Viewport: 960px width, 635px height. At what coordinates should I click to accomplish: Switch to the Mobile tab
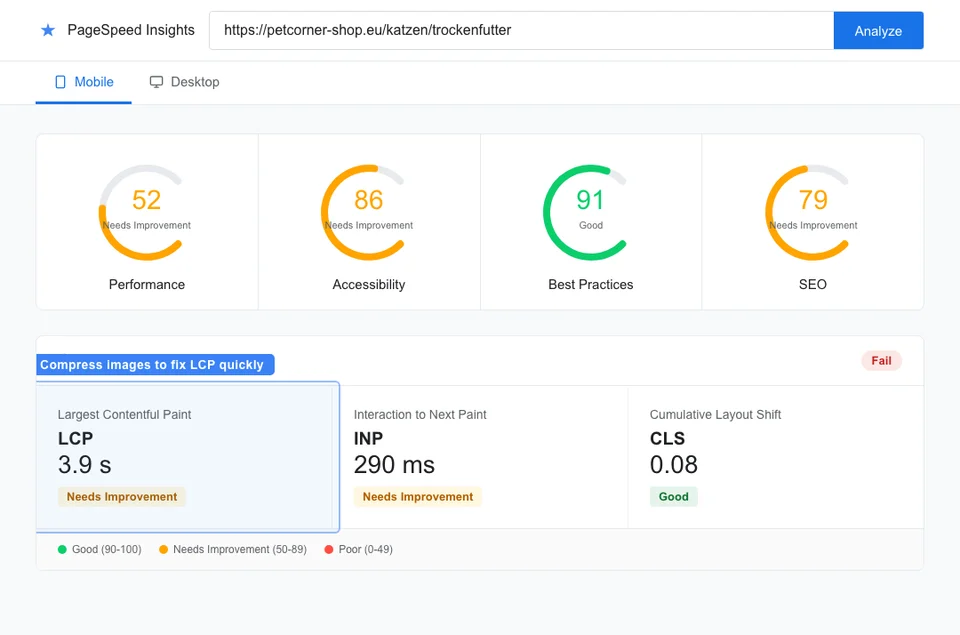(x=83, y=82)
